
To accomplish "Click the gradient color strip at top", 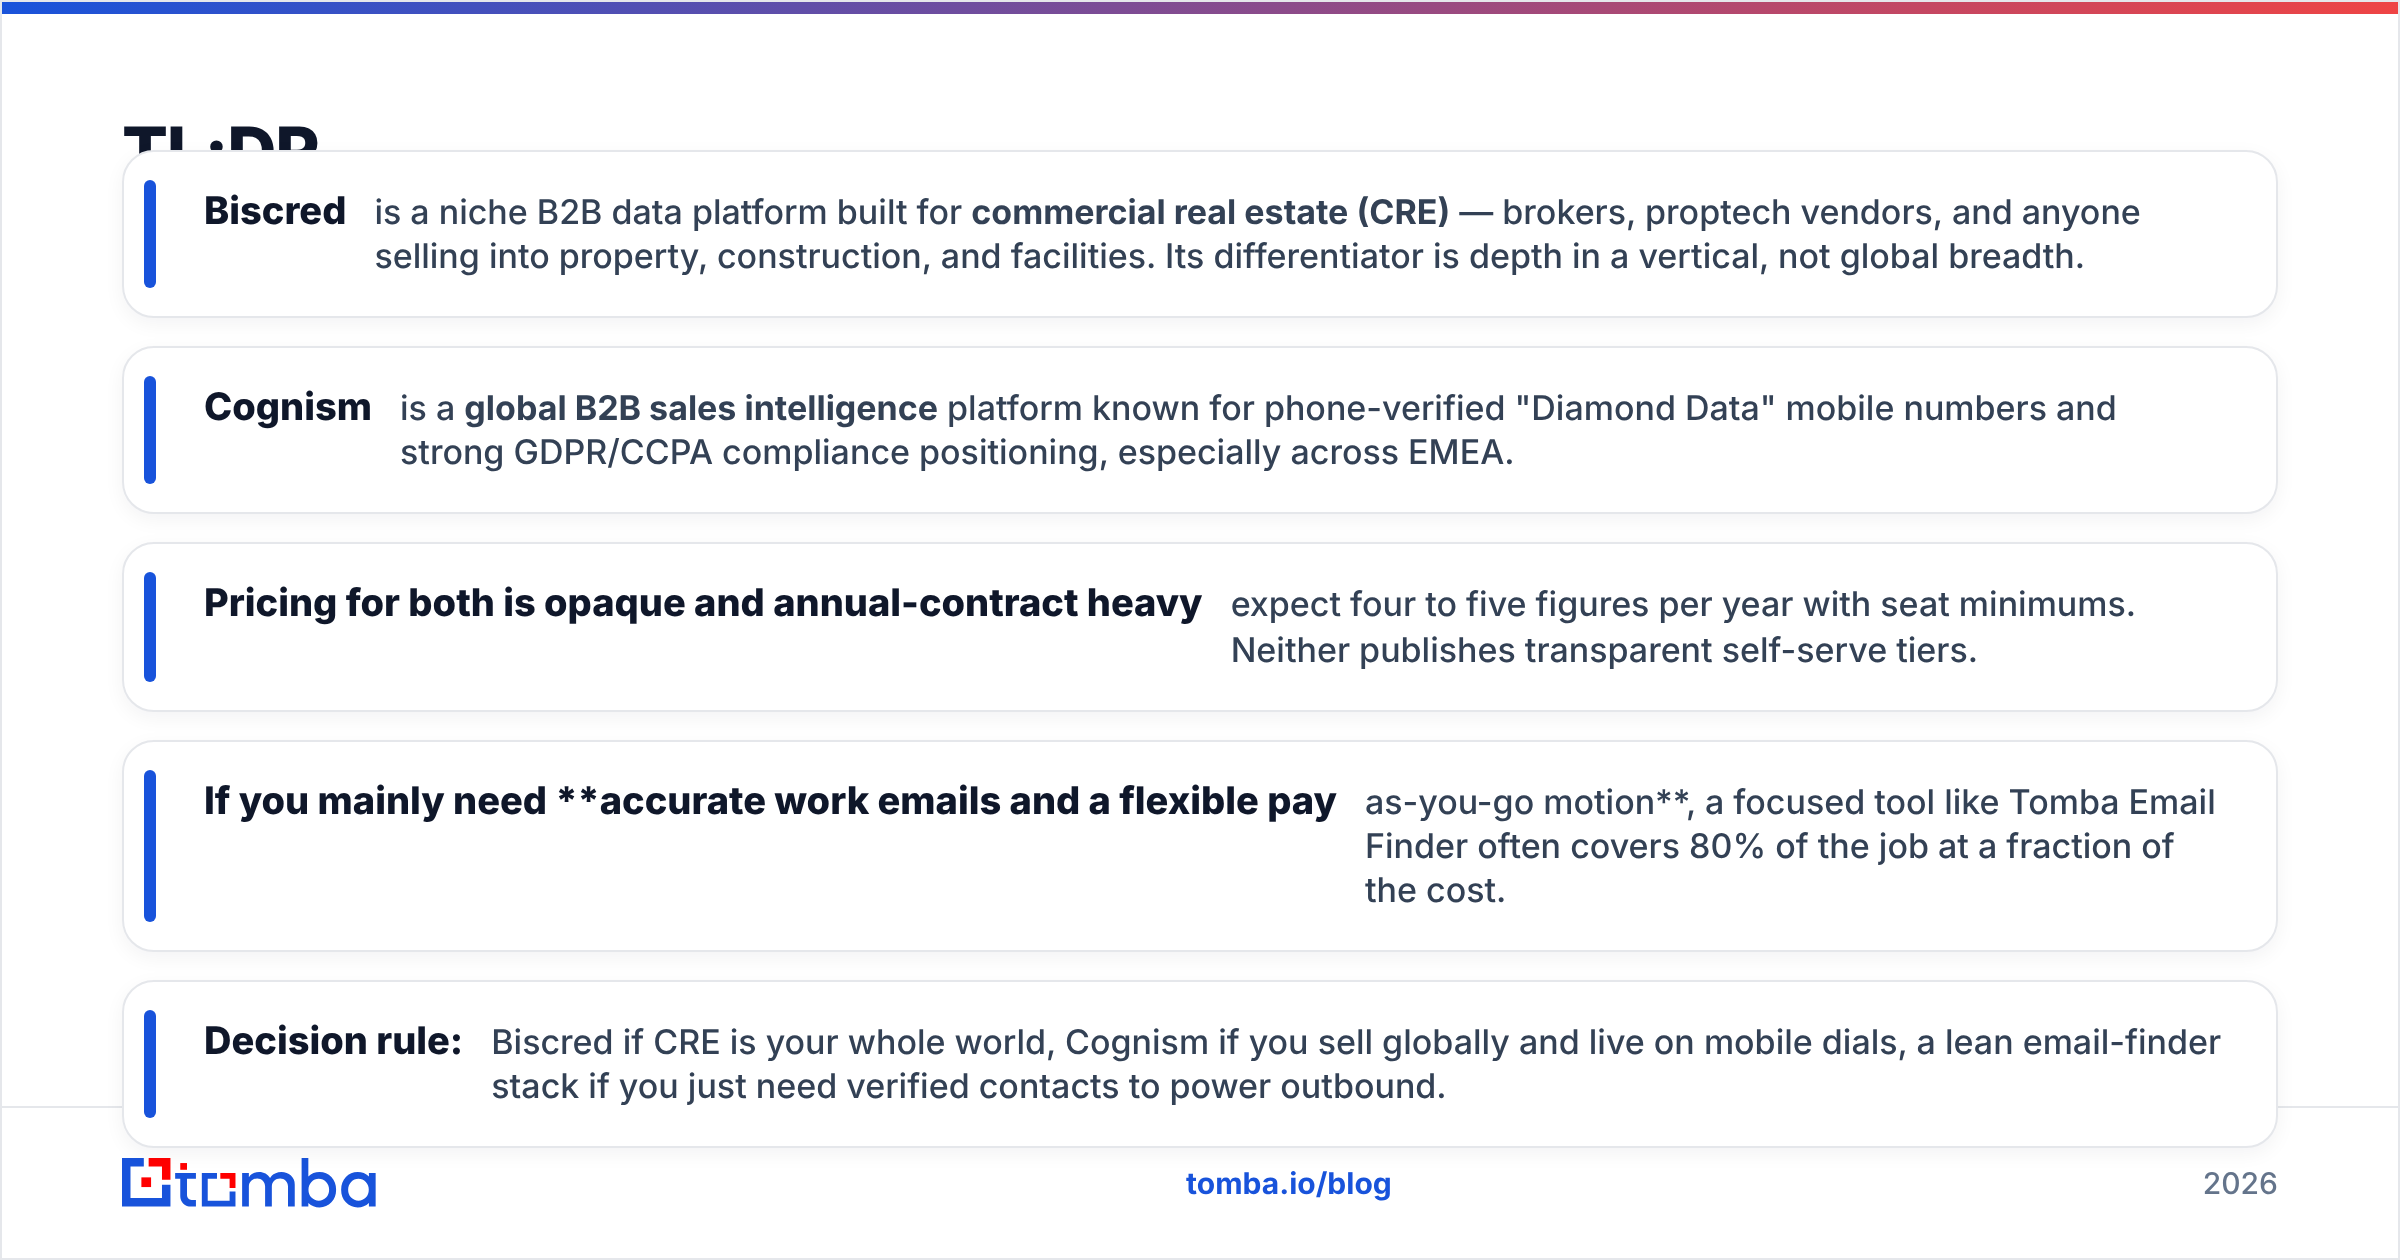I will tap(1200, 7).
